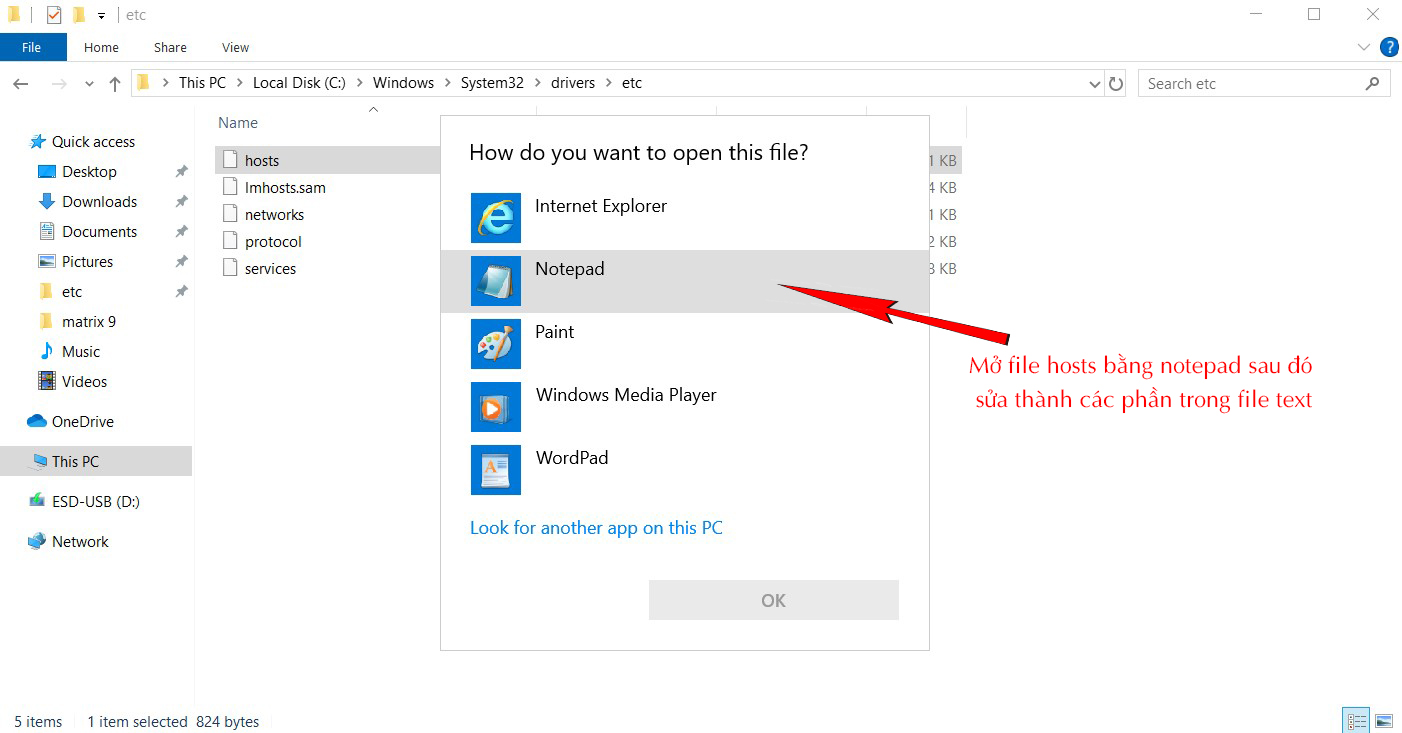1402x733 pixels.
Task: Click Quick access star heading
Action: click(93, 142)
